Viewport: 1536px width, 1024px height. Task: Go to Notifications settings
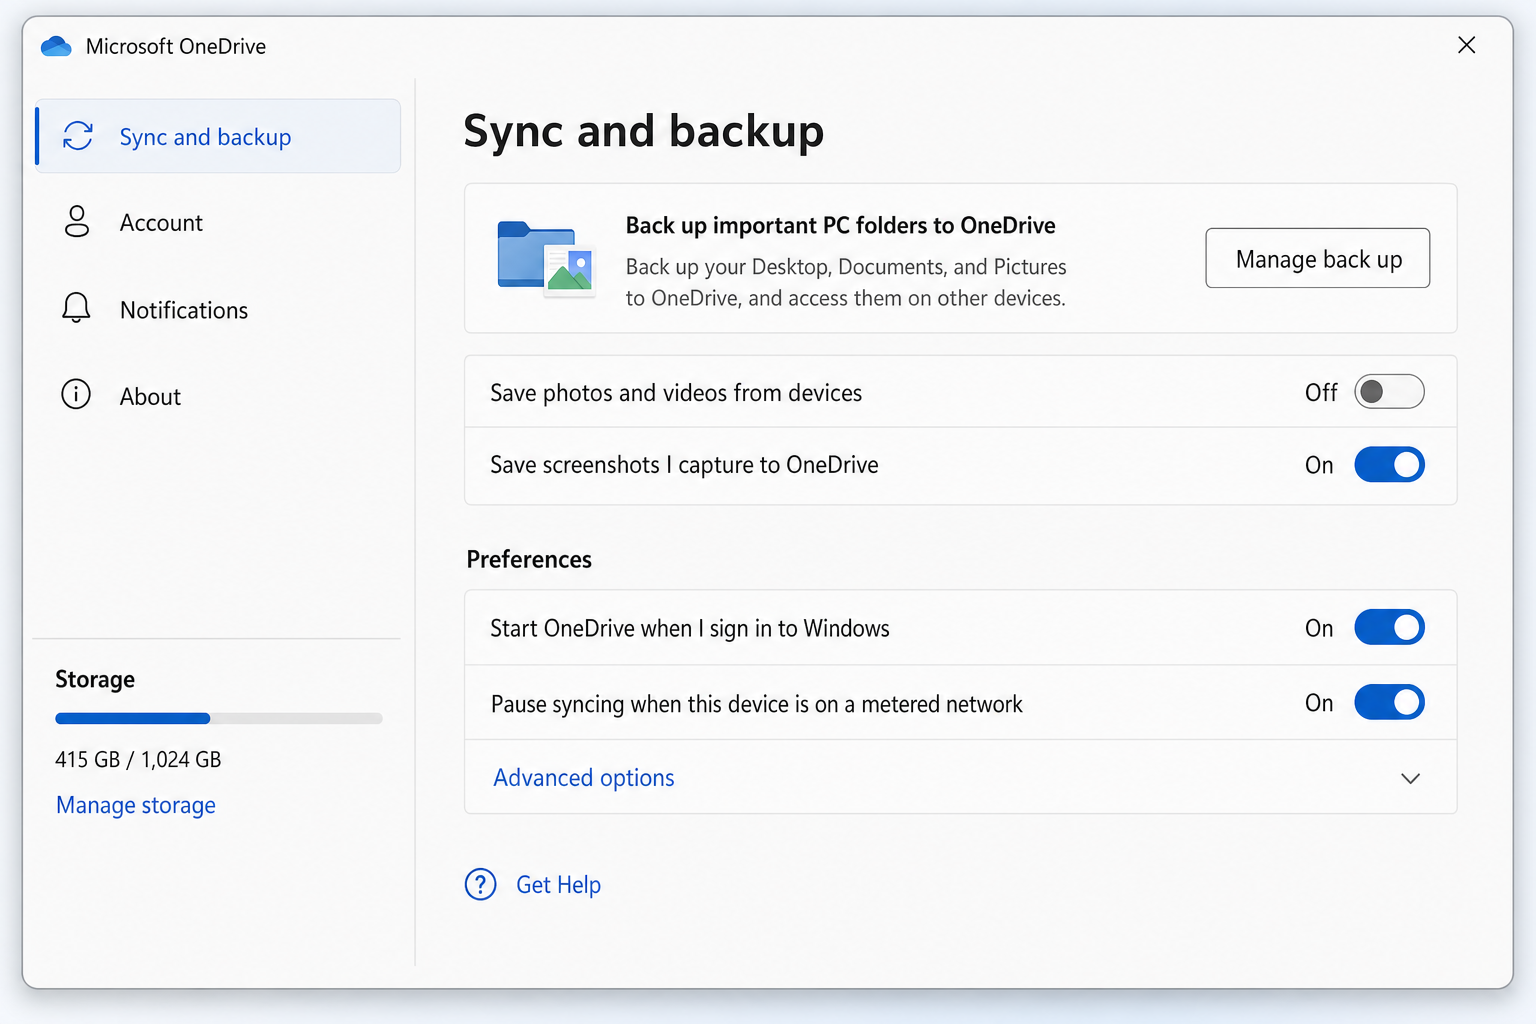click(x=218, y=309)
